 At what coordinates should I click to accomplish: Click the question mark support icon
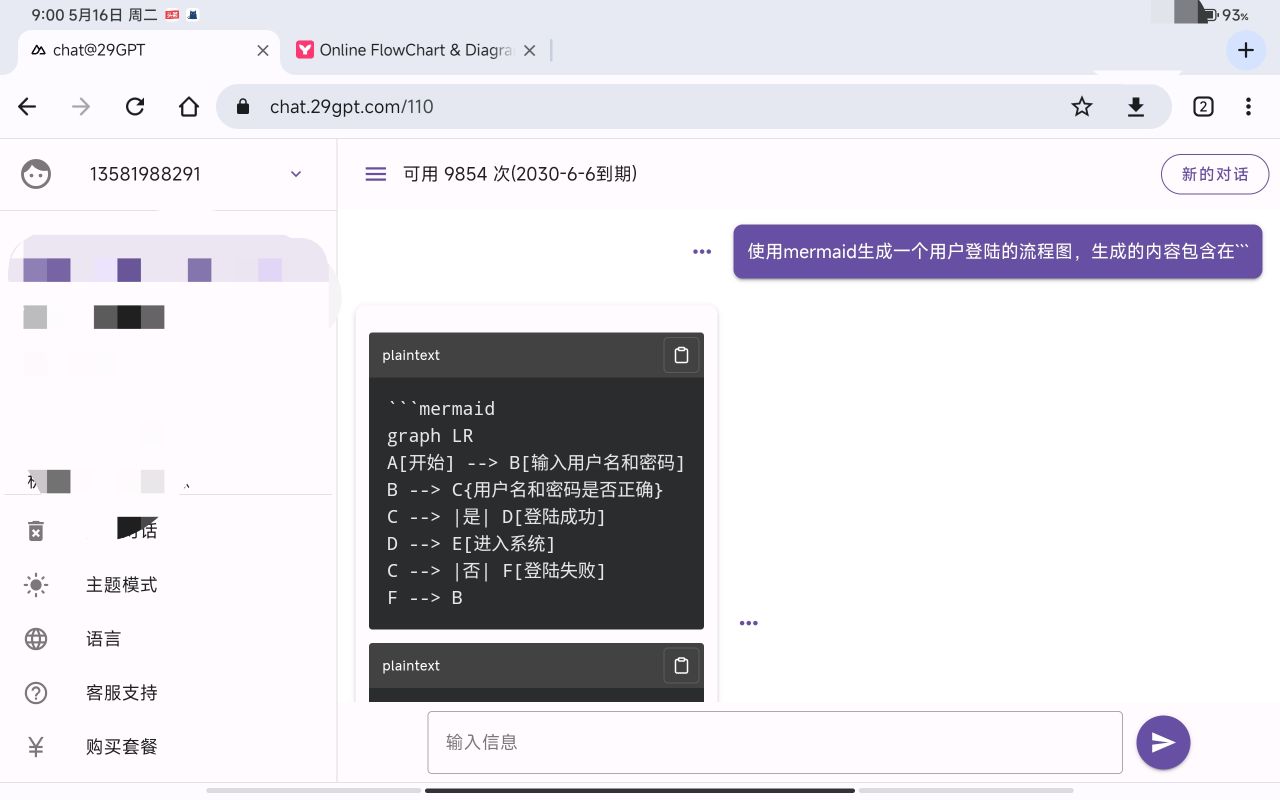[x=36, y=693]
